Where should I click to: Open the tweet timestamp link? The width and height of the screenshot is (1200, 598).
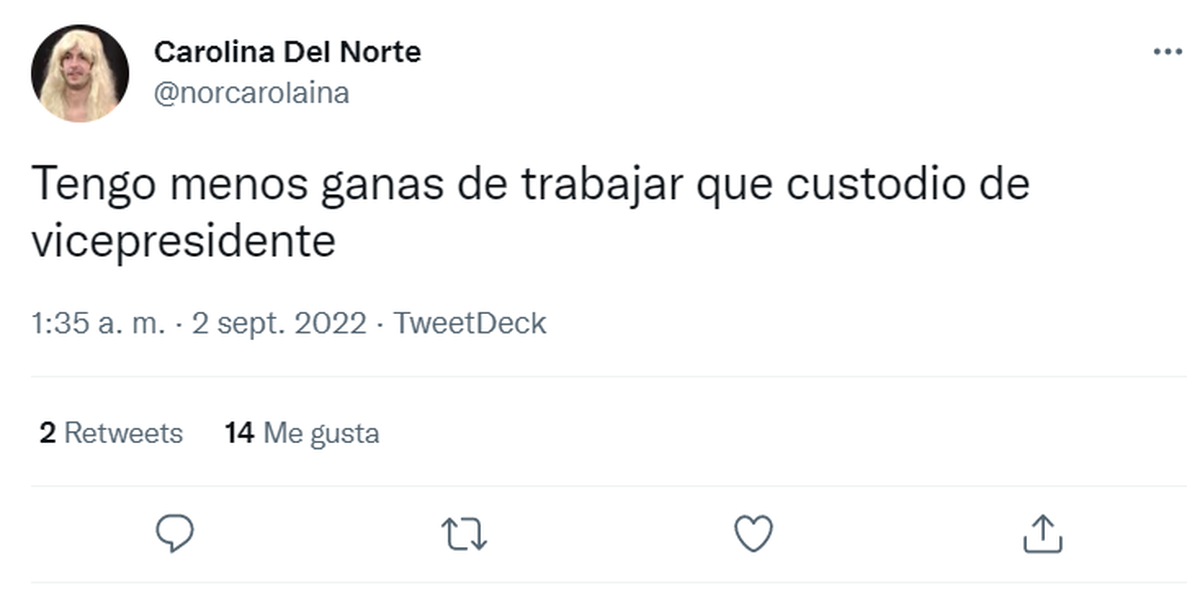pos(197,323)
